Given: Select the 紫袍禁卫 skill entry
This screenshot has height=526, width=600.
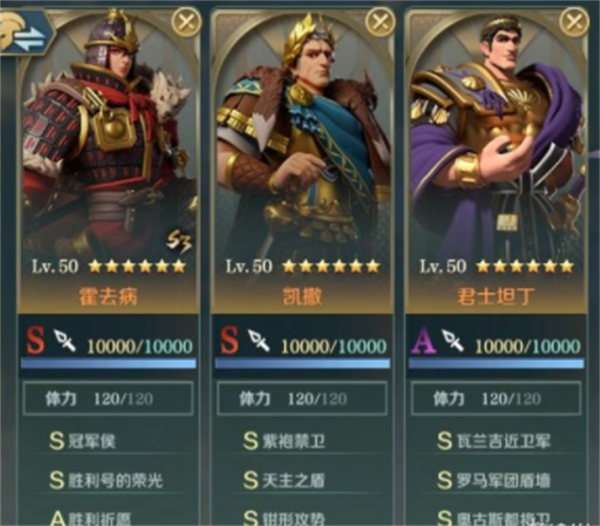Looking at the screenshot, I should click(284, 441).
